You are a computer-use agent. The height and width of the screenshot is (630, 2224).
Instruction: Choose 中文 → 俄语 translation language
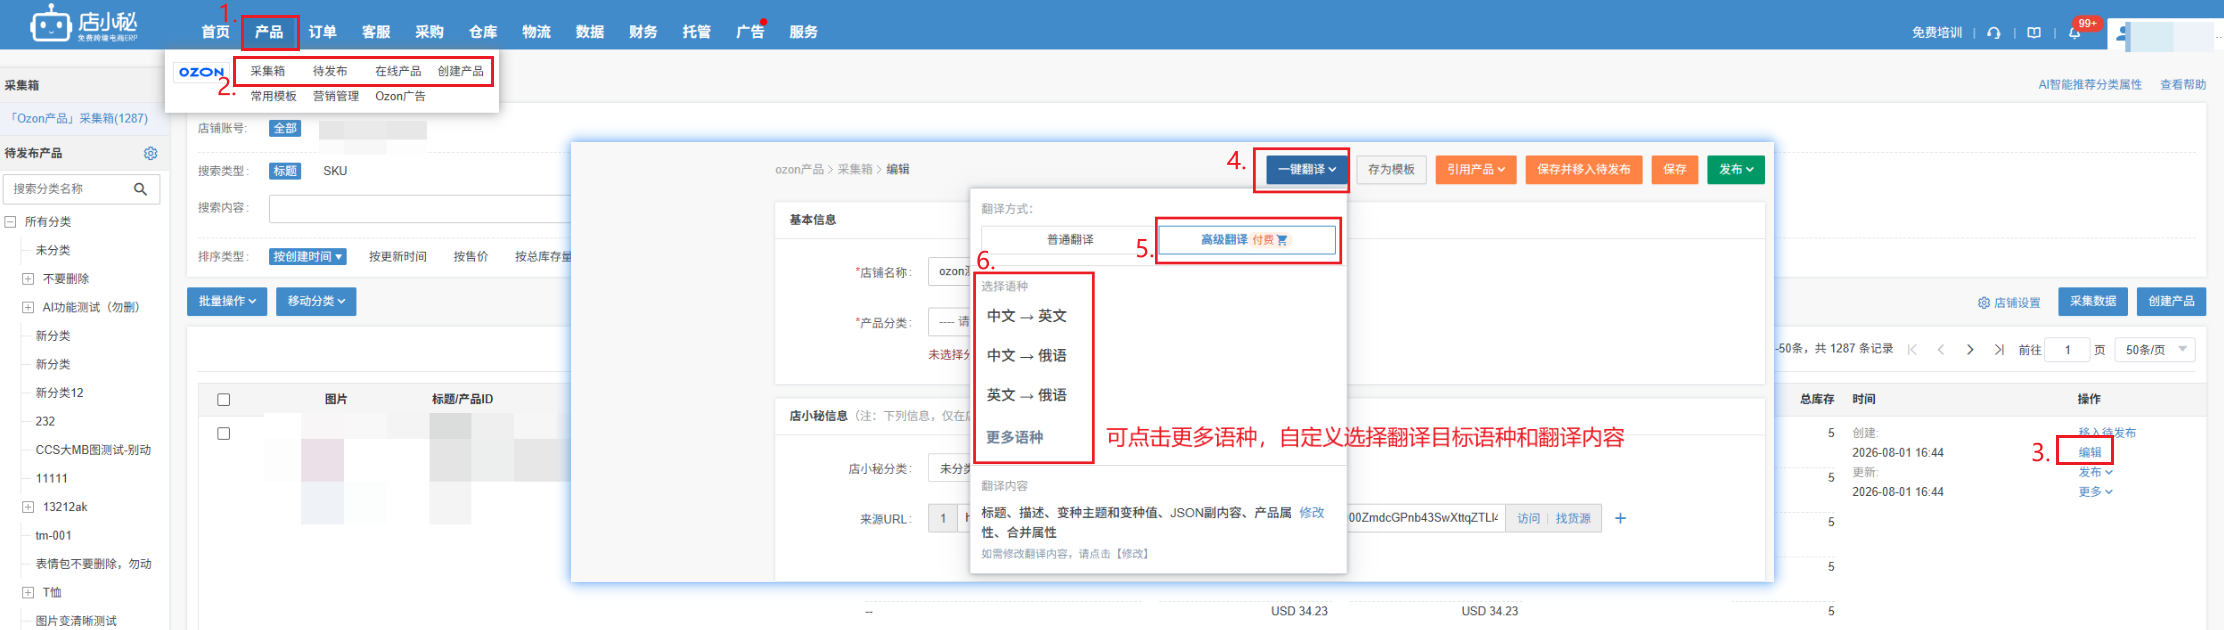click(1027, 356)
